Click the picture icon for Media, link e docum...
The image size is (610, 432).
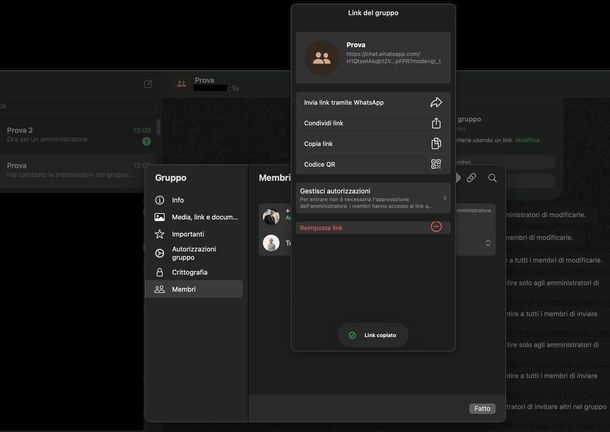160,217
